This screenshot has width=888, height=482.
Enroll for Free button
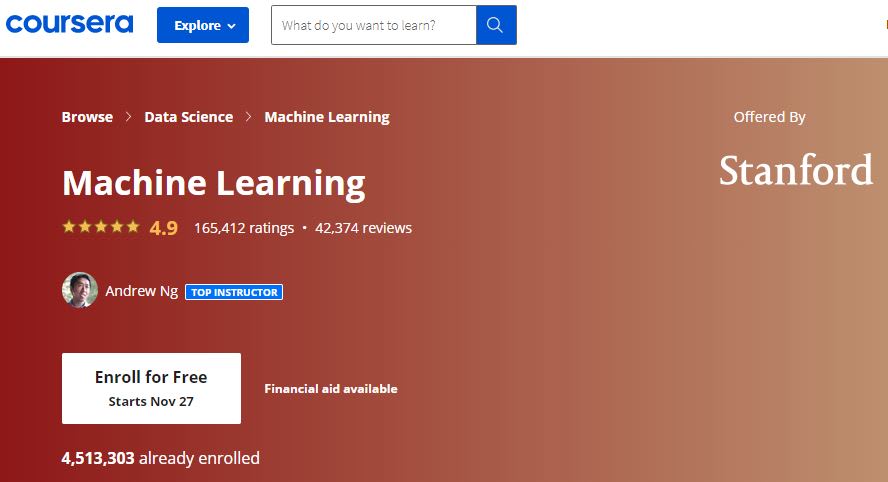(x=151, y=389)
